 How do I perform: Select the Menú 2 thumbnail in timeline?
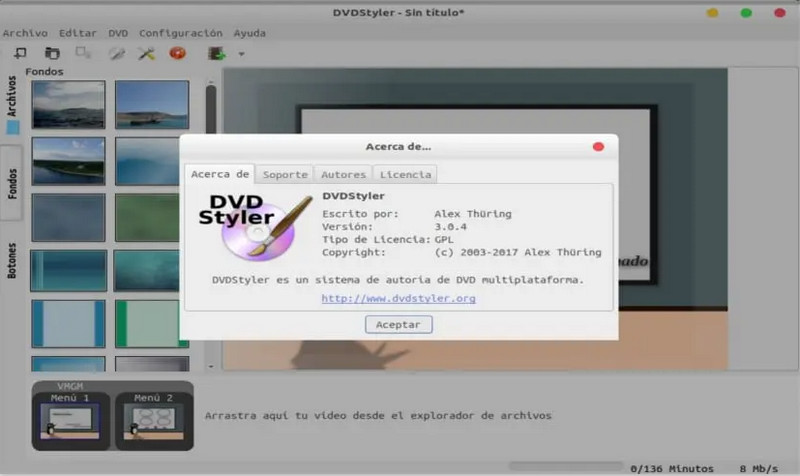(154, 421)
